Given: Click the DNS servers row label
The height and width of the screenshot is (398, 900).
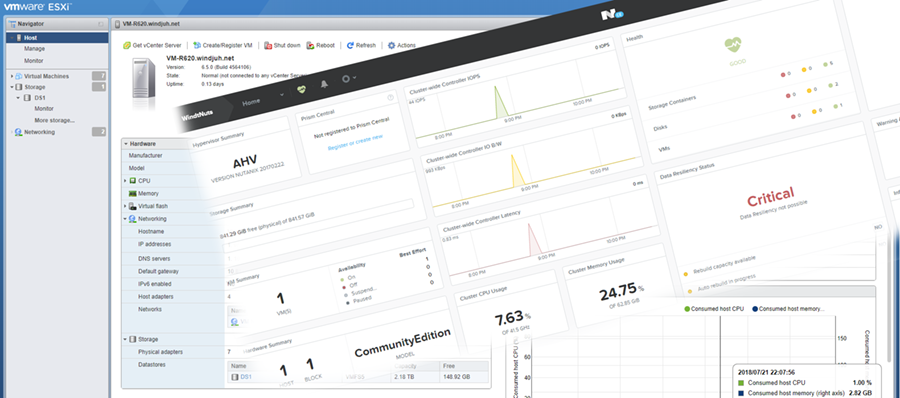Looking at the screenshot, I should click(154, 258).
